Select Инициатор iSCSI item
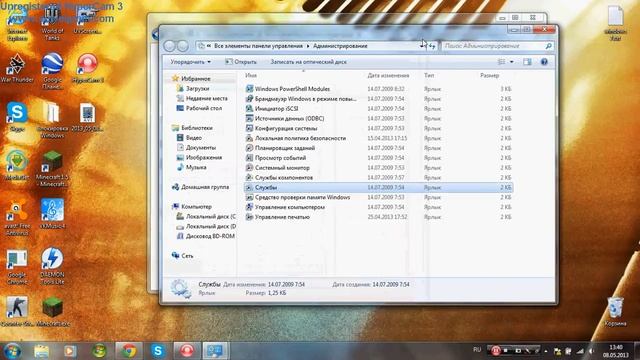This screenshot has height=360, width=640. click(378, 109)
